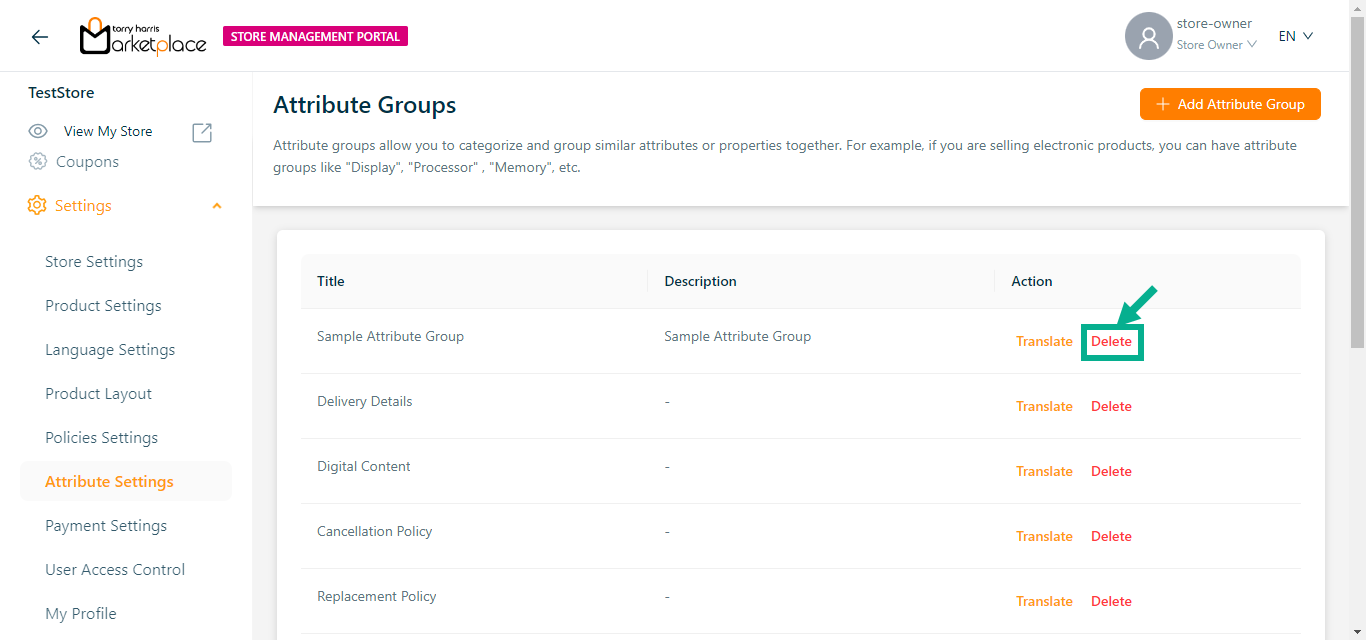The width and height of the screenshot is (1366, 640).
Task: Open User Access Control page
Action: pyautogui.click(x=115, y=570)
